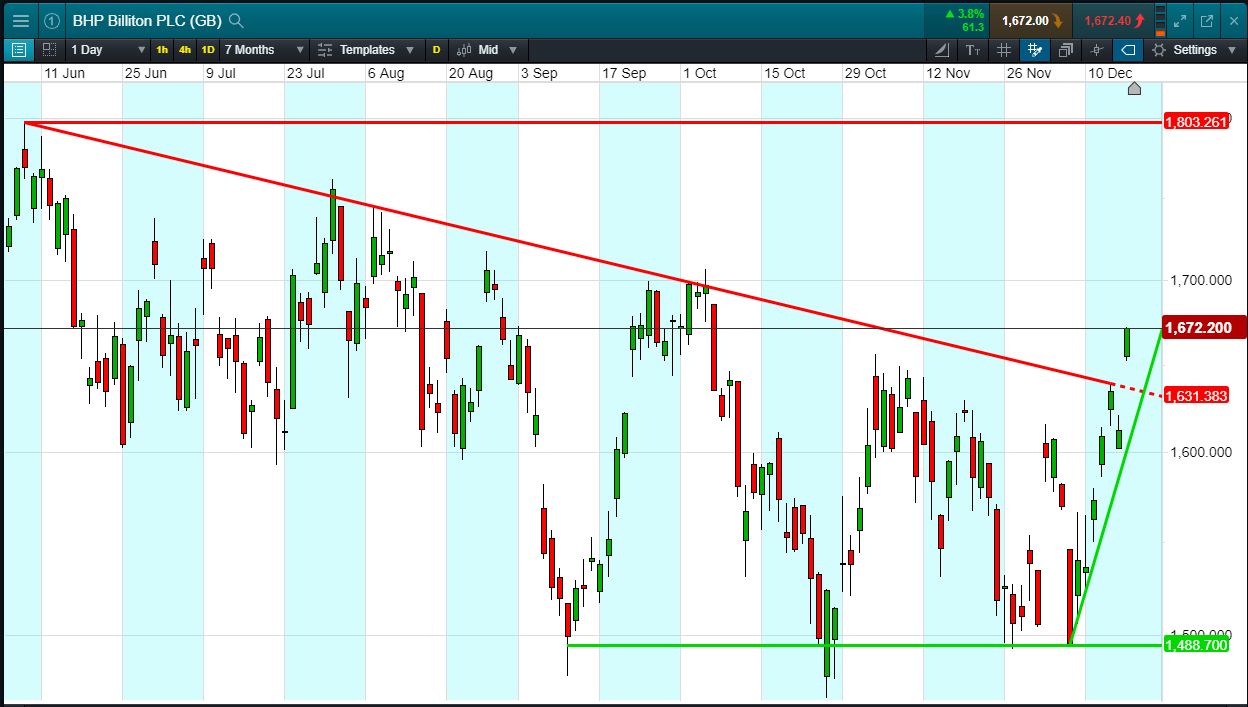Open the hamburger main menu
This screenshot has height=707, width=1248.
pyautogui.click(x=21, y=20)
